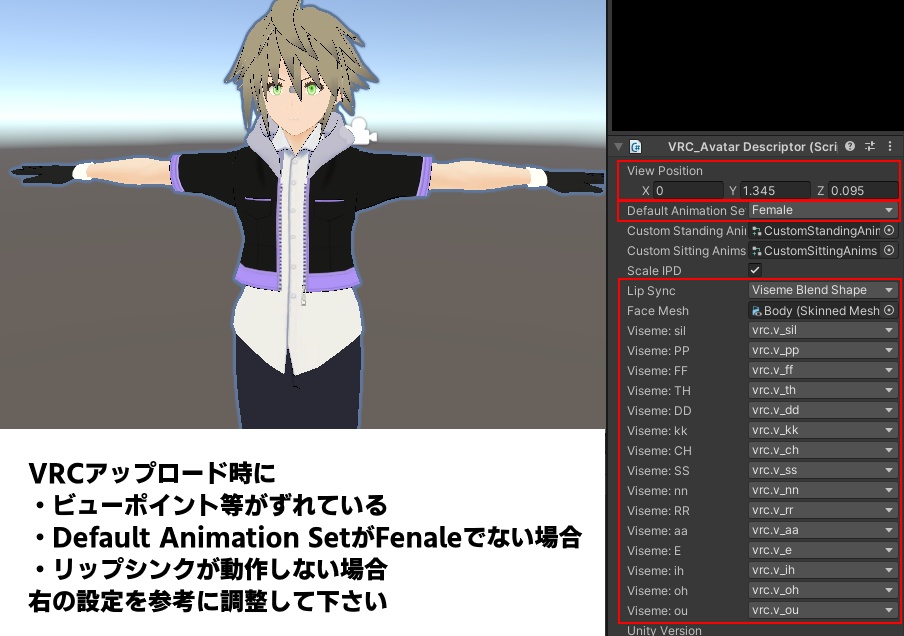
Task: Open object picker for Face Mesh
Action: [x=888, y=310]
